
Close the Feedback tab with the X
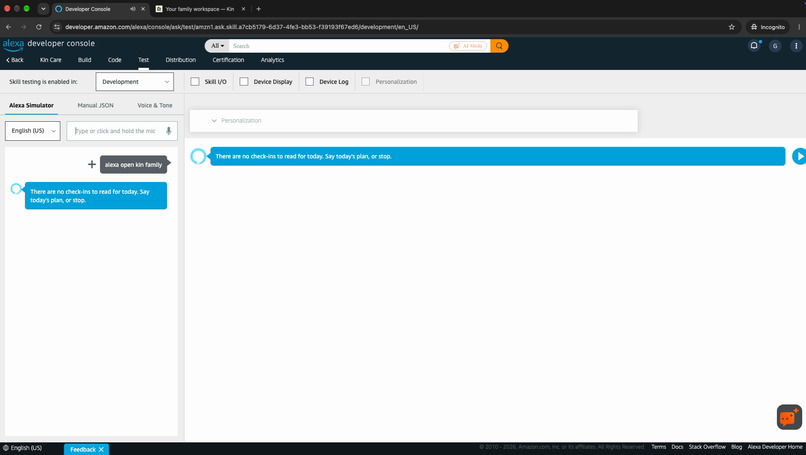point(102,449)
